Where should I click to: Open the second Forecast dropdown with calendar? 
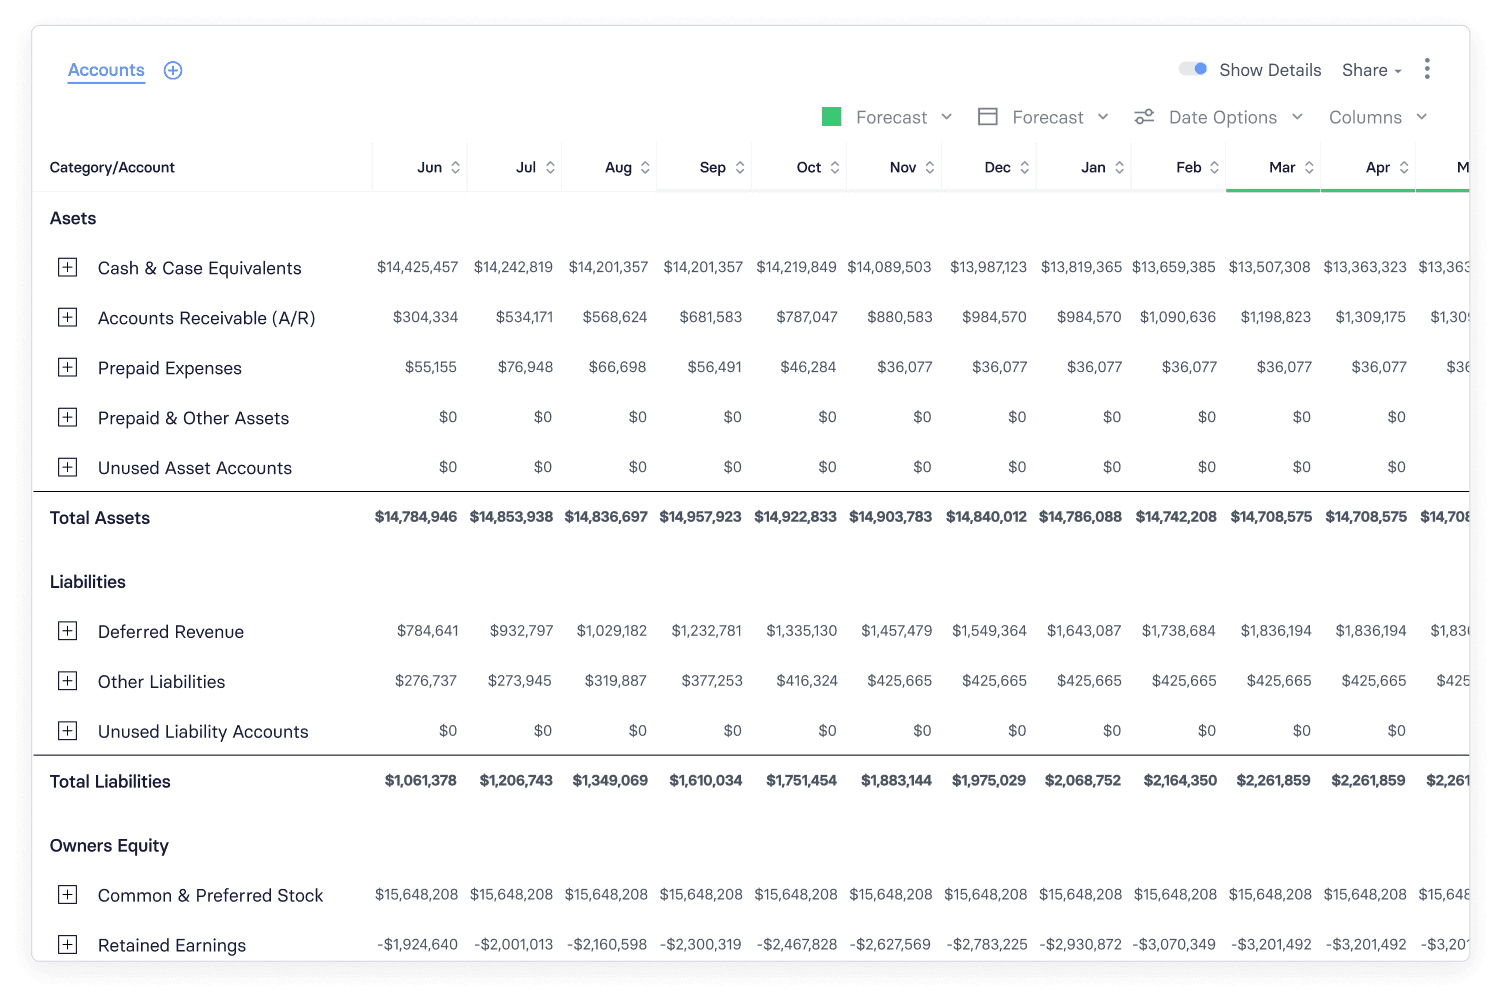[x=1060, y=117]
